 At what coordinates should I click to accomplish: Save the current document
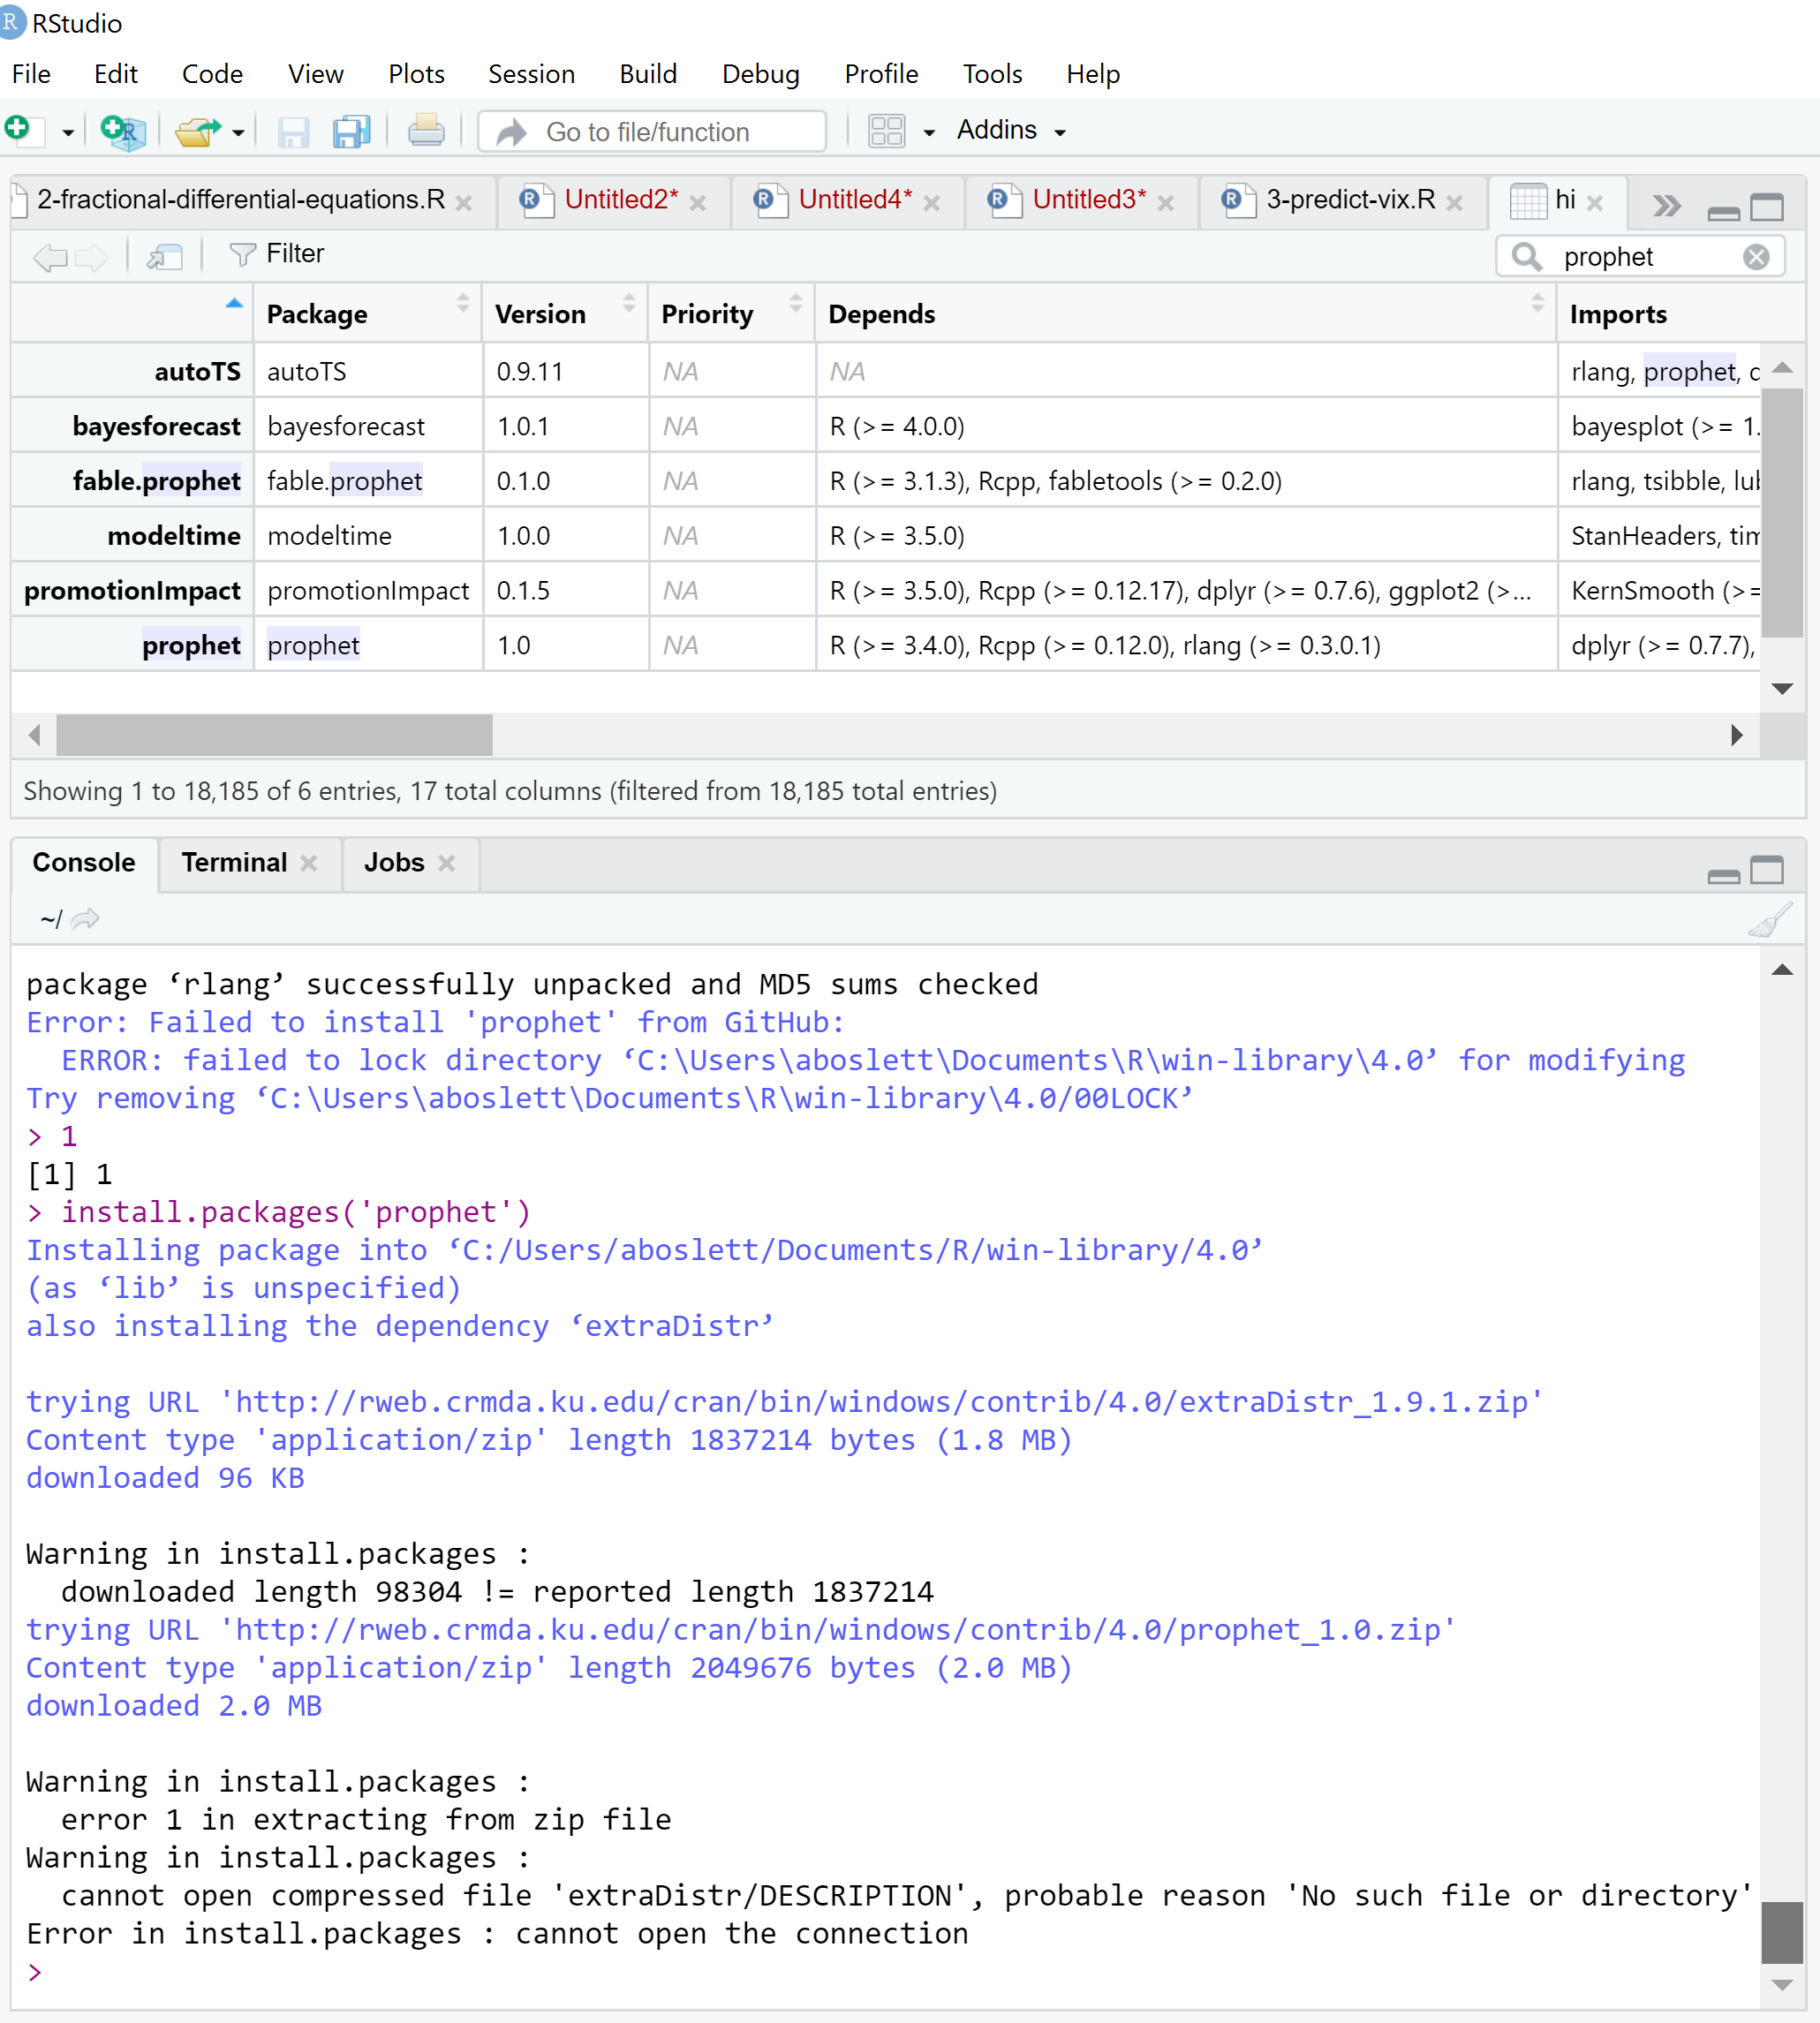[x=292, y=131]
